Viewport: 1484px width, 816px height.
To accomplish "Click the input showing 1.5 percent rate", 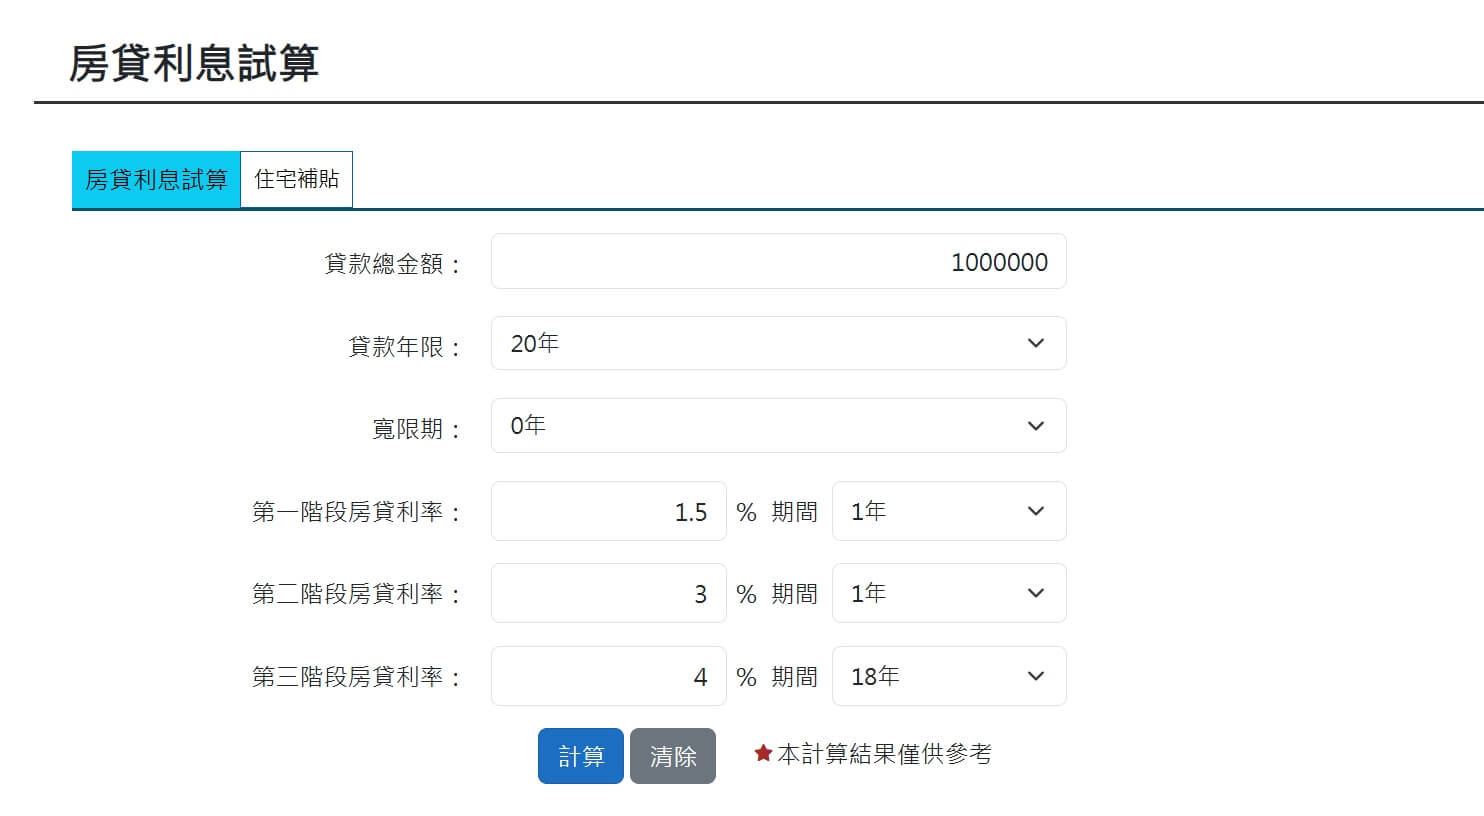I will point(608,511).
